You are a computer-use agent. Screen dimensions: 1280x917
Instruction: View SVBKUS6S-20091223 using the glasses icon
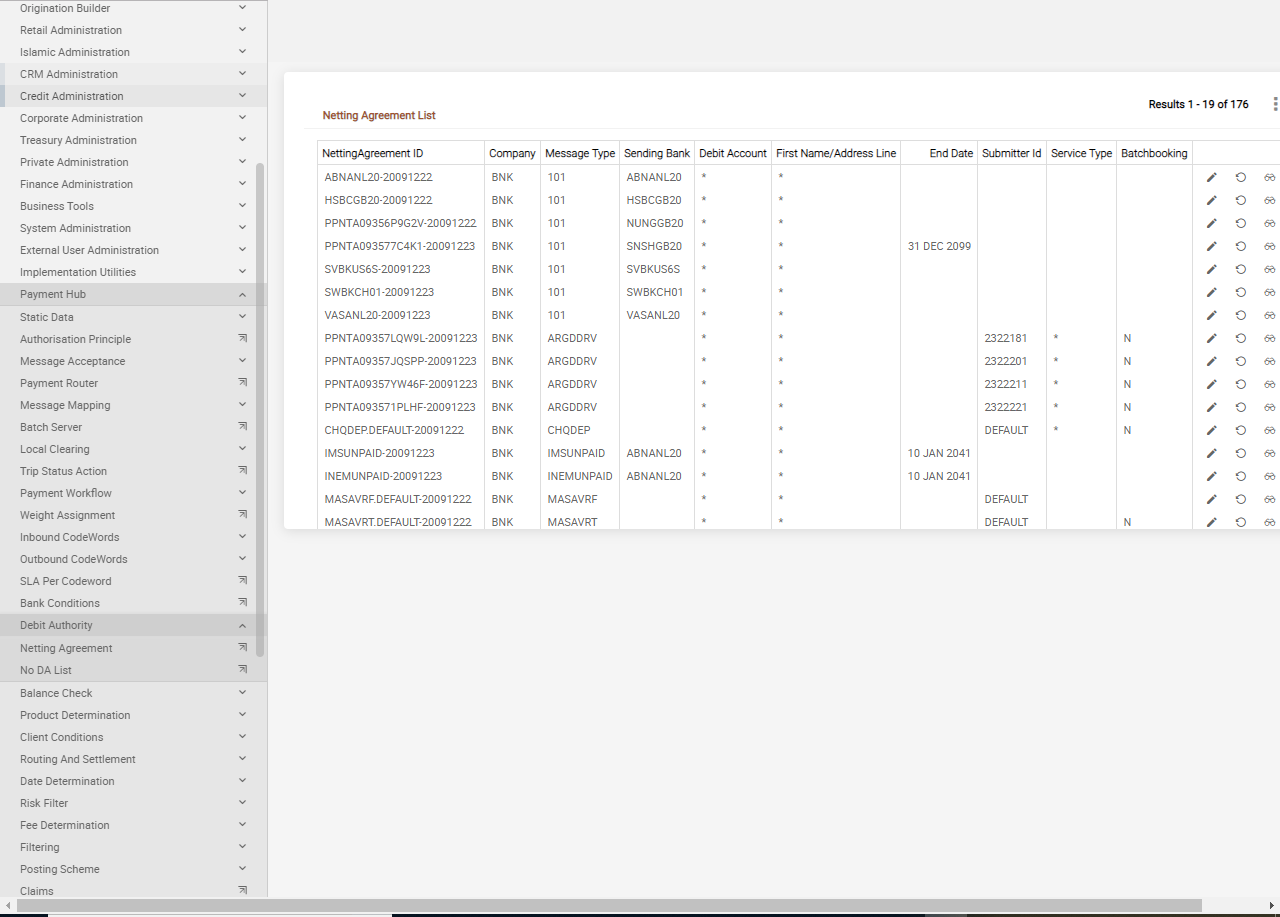point(1269,269)
